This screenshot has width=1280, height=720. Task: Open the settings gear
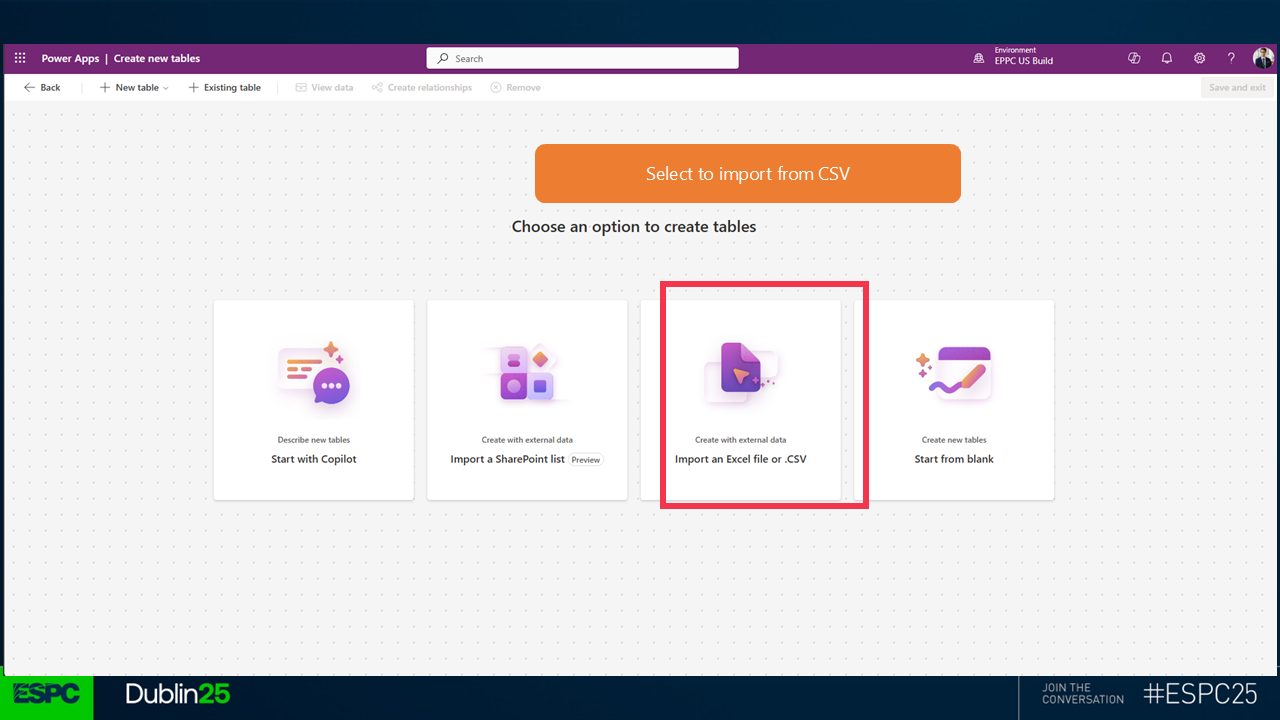(x=1199, y=58)
